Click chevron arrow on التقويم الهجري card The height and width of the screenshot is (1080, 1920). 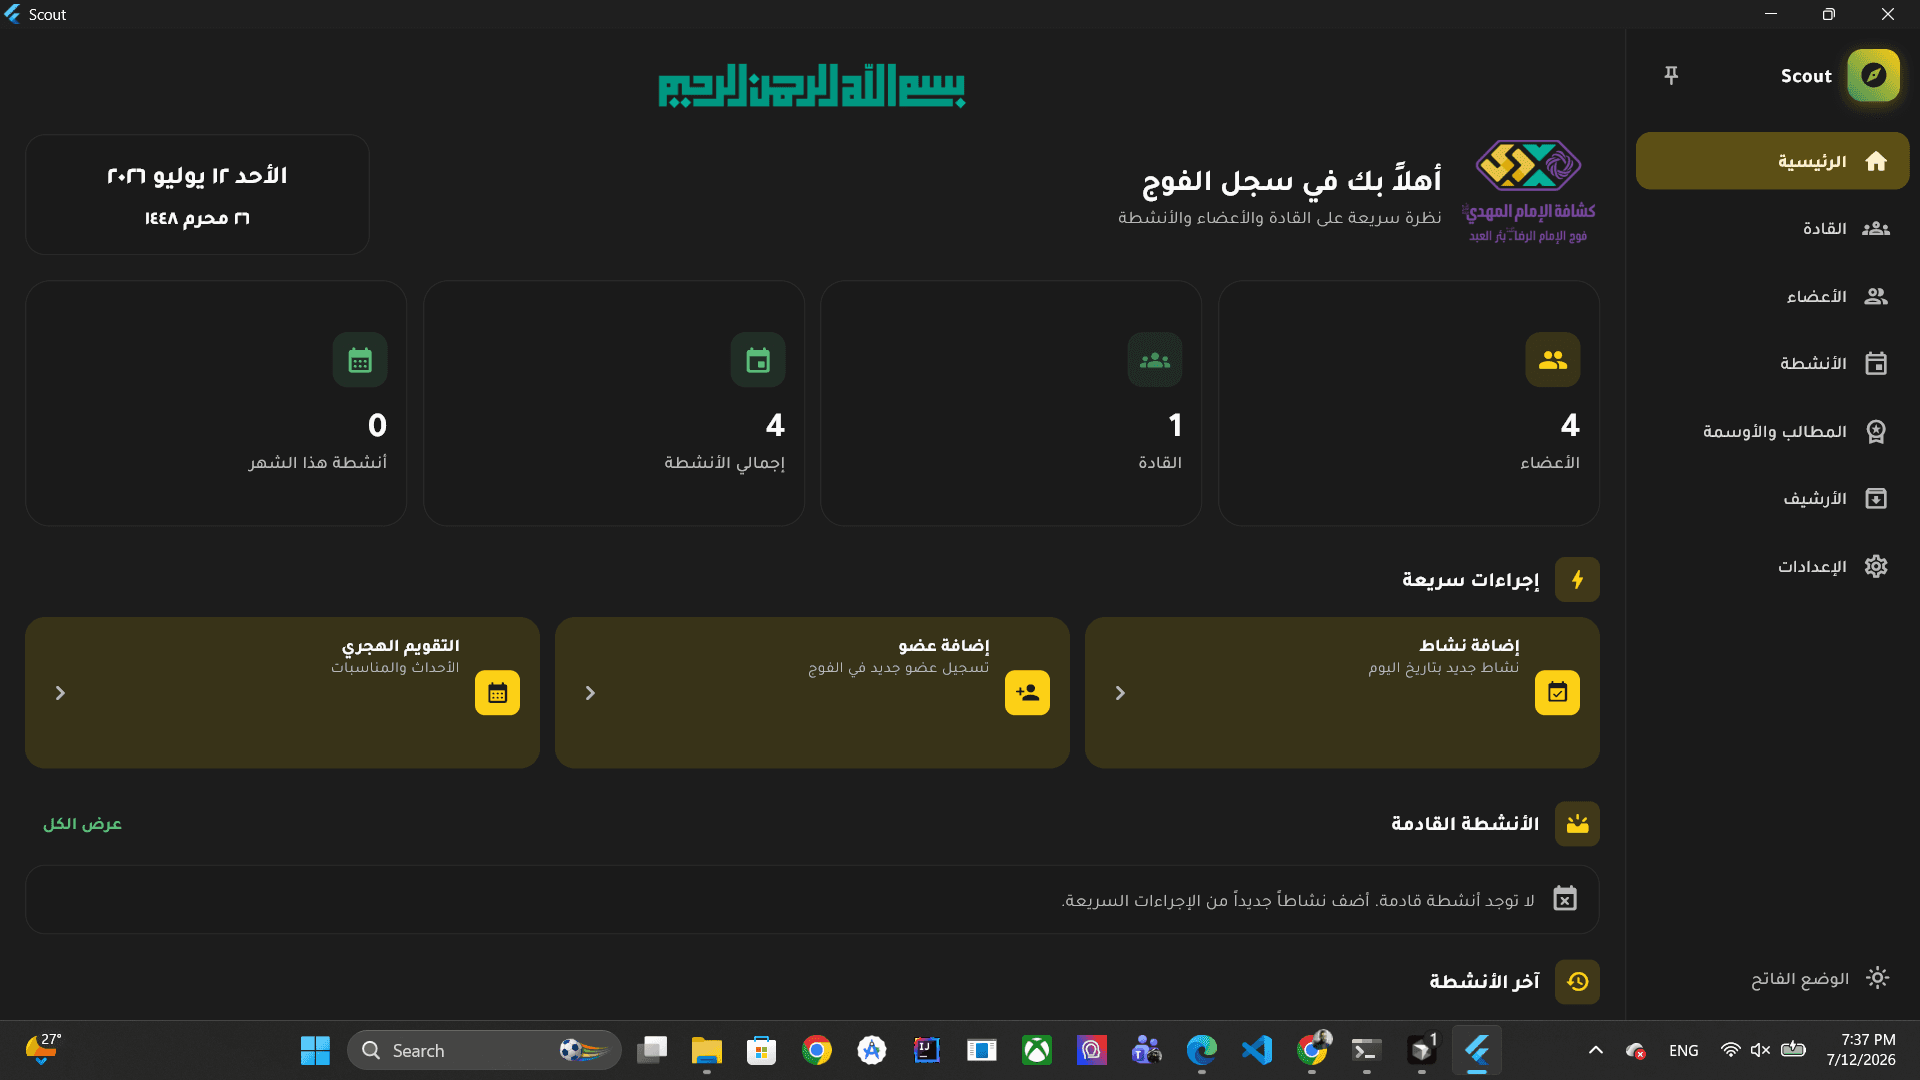[x=60, y=693]
